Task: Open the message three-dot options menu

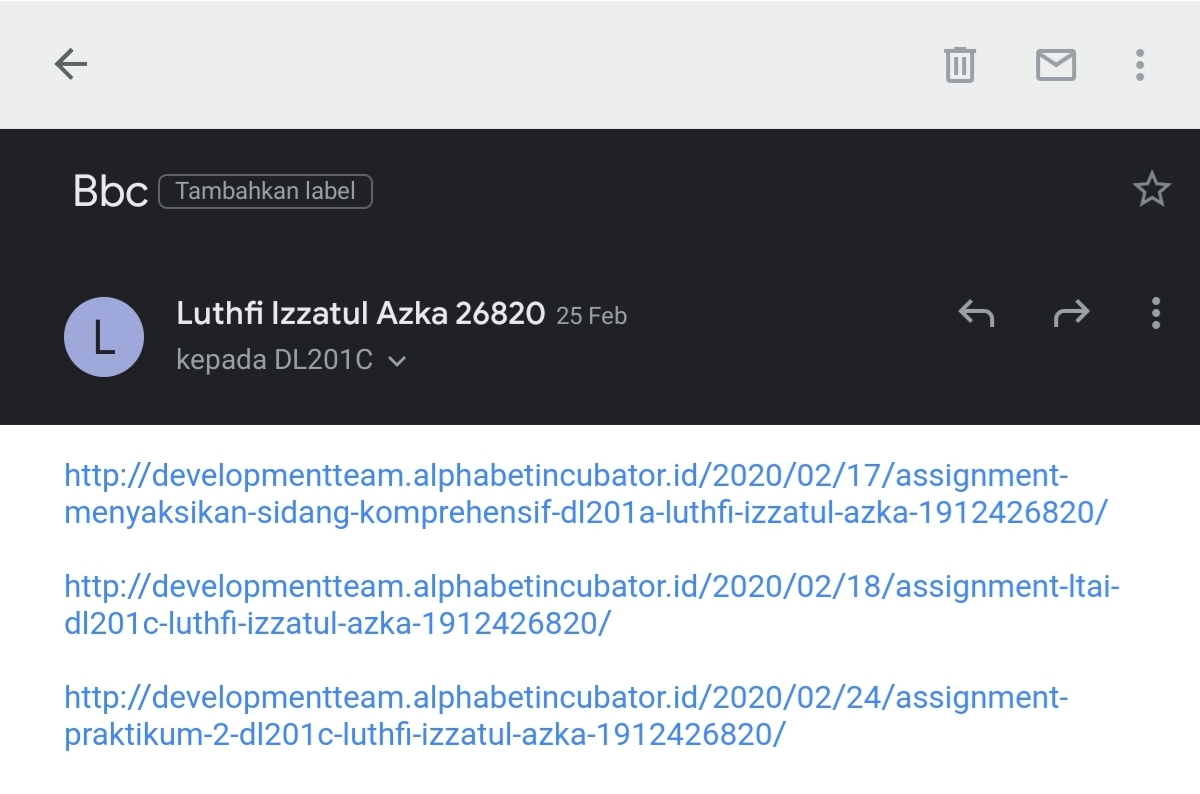Action: pos(1155,314)
